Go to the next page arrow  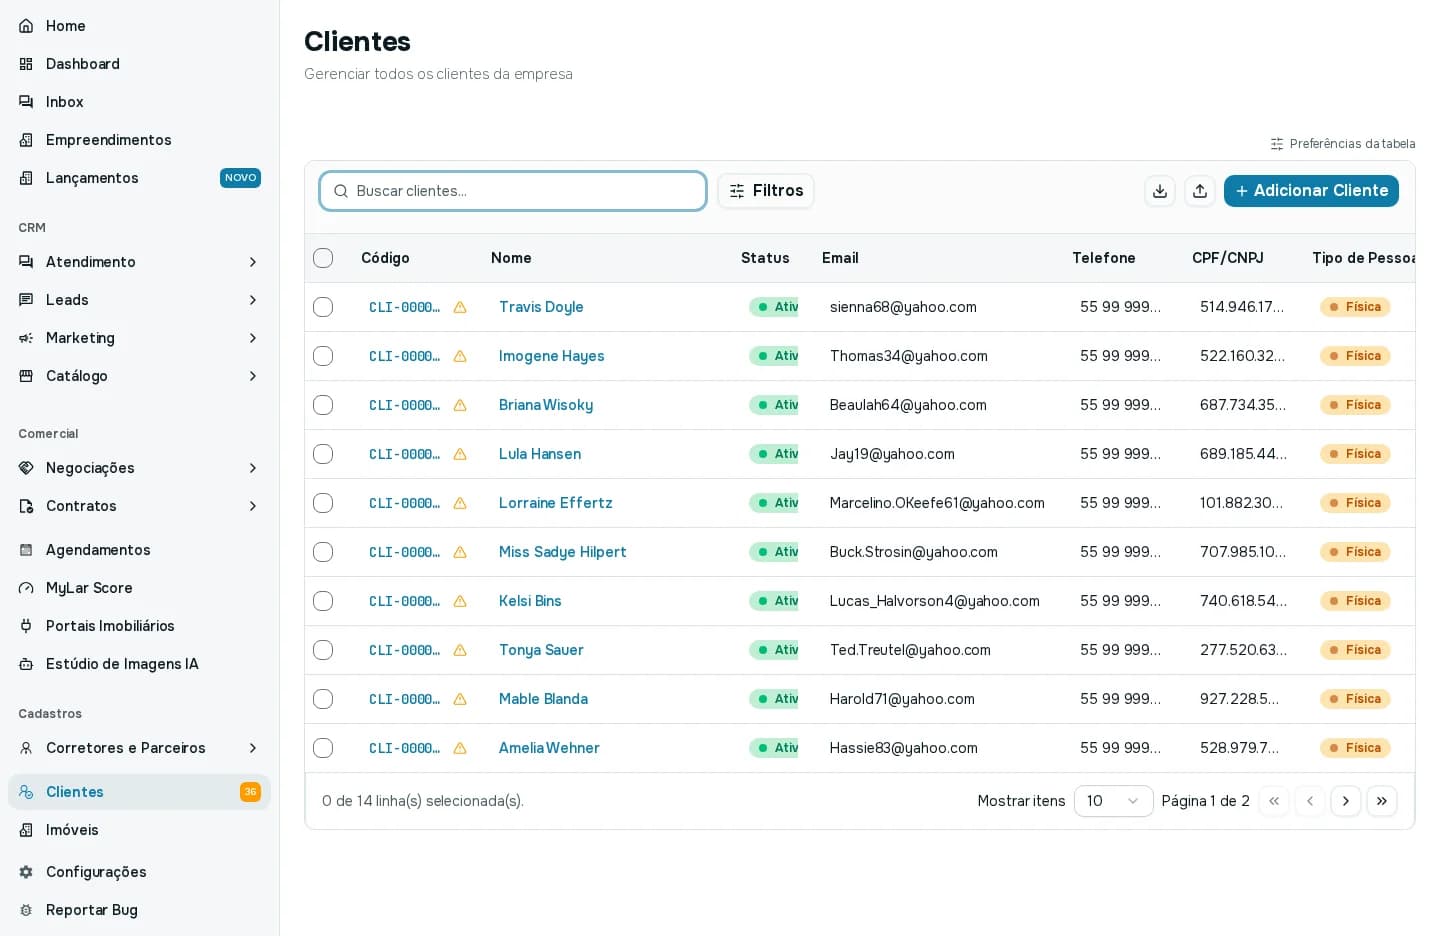(x=1346, y=801)
